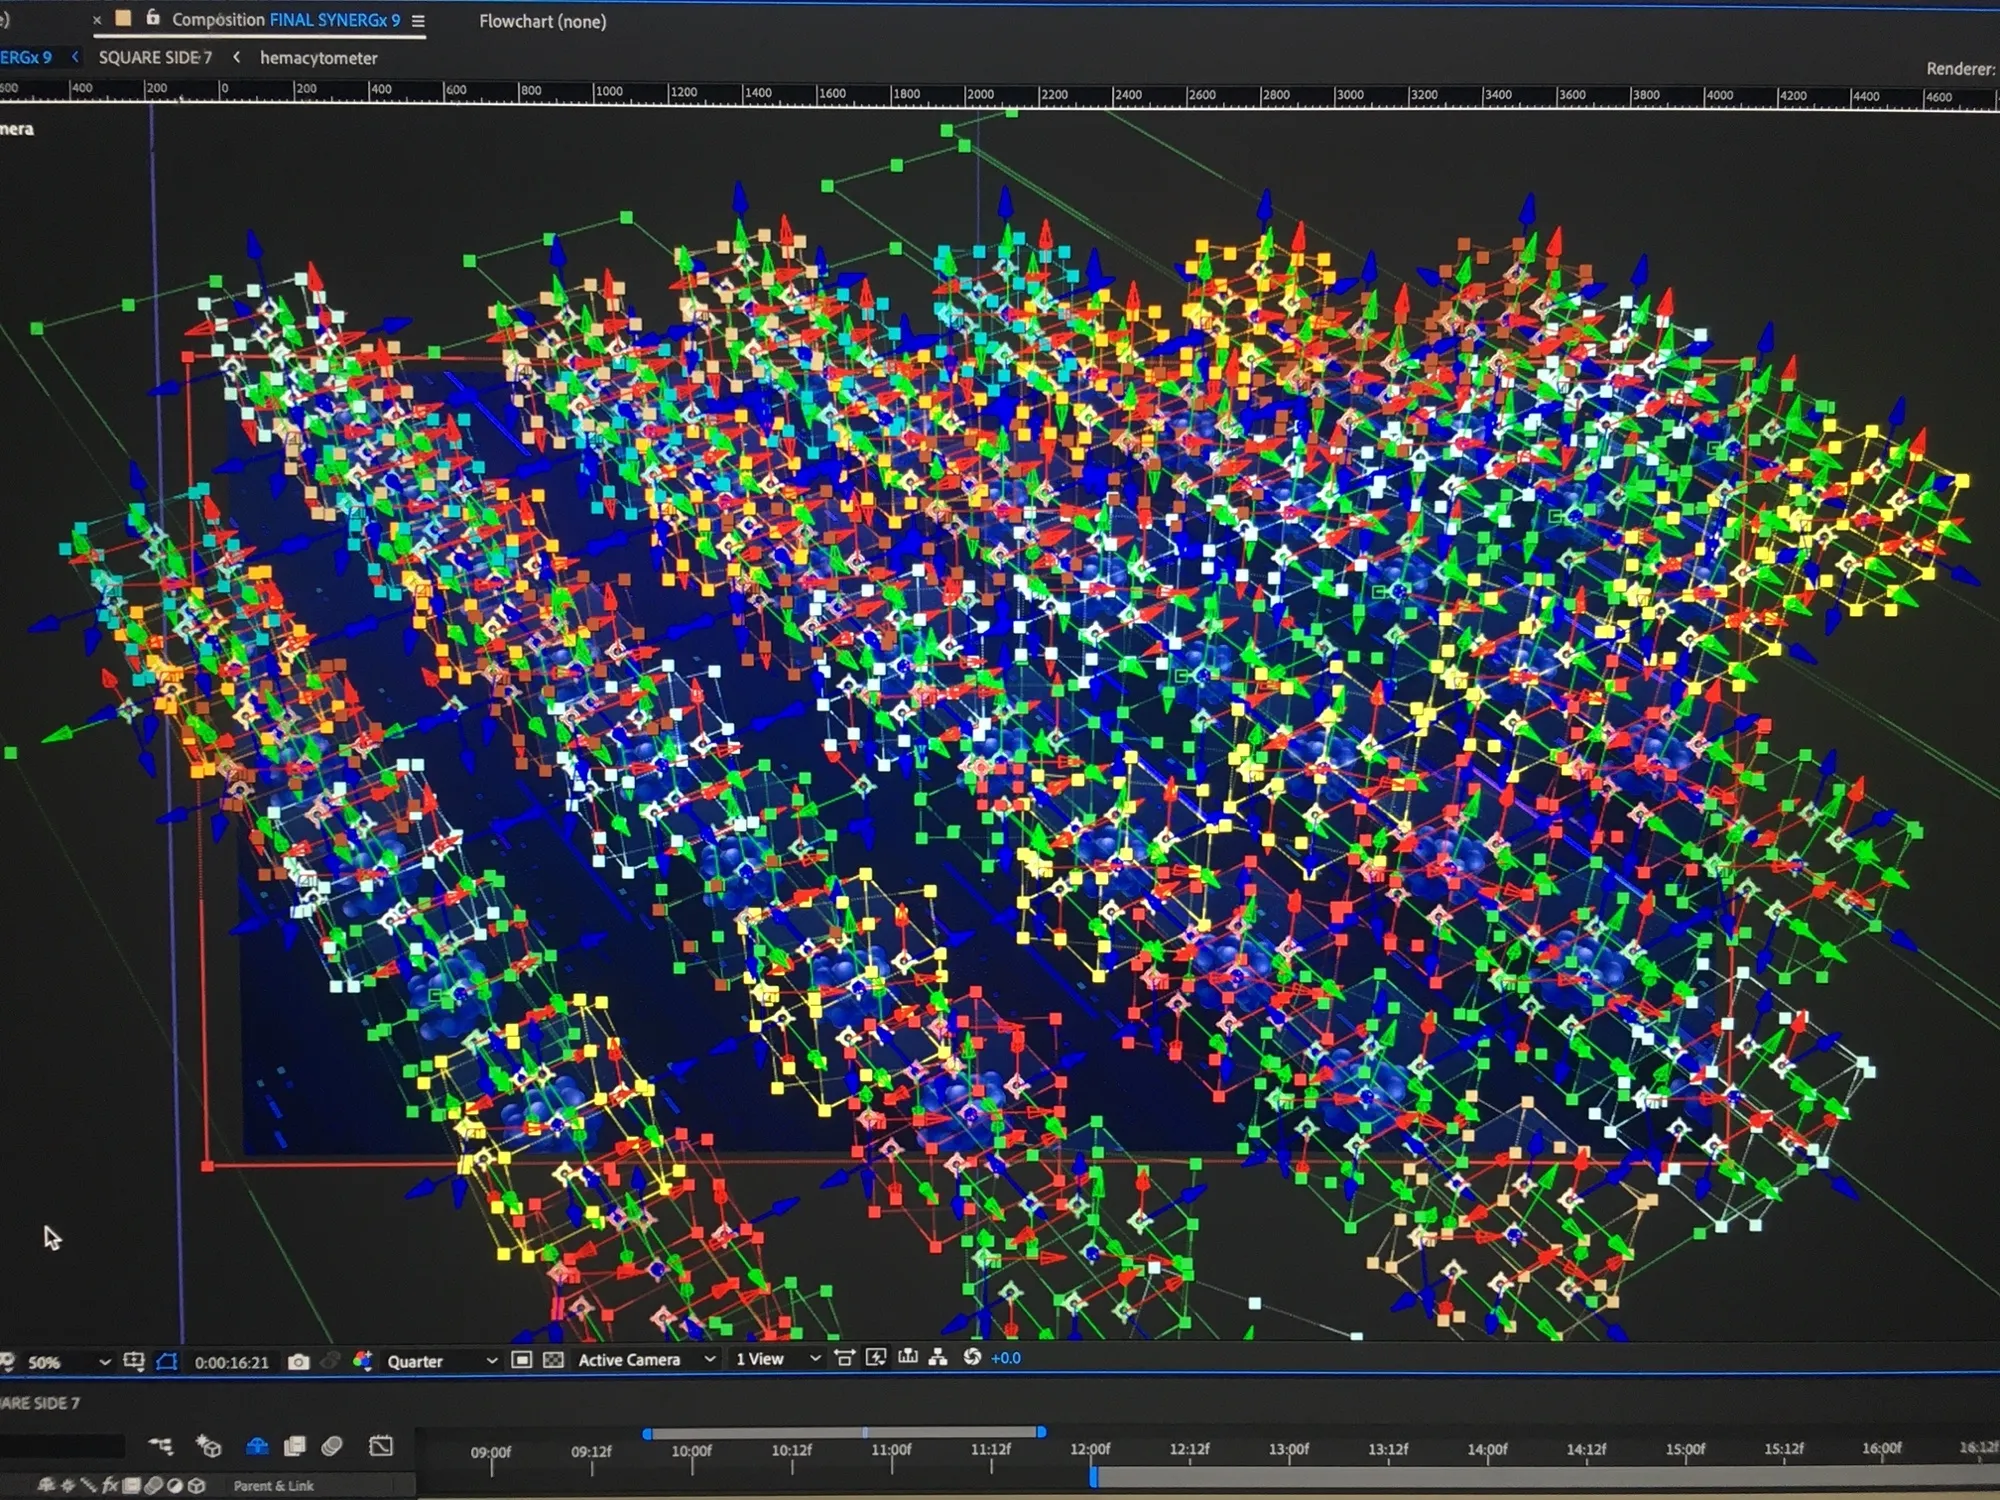Click the current time 0:00:16:21
2000x1500 pixels.
point(232,1362)
